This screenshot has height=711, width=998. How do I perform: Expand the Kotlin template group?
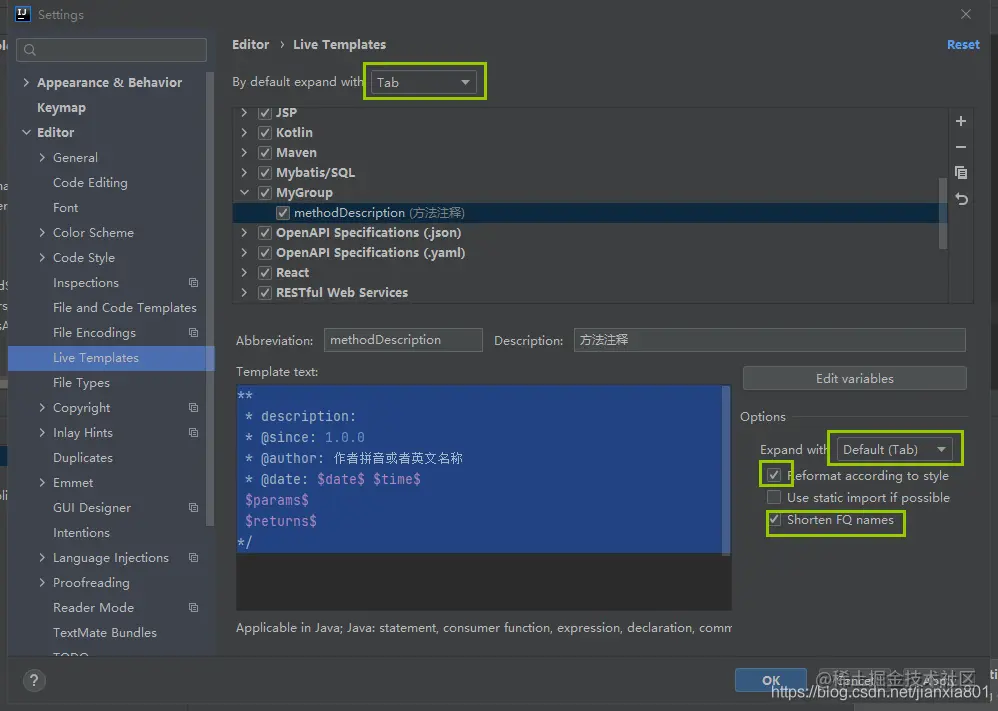click(x=244, y=132)
